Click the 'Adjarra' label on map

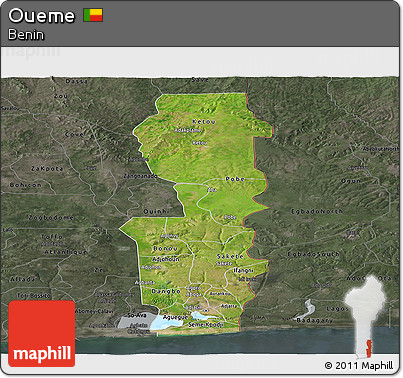coord(229,306)
